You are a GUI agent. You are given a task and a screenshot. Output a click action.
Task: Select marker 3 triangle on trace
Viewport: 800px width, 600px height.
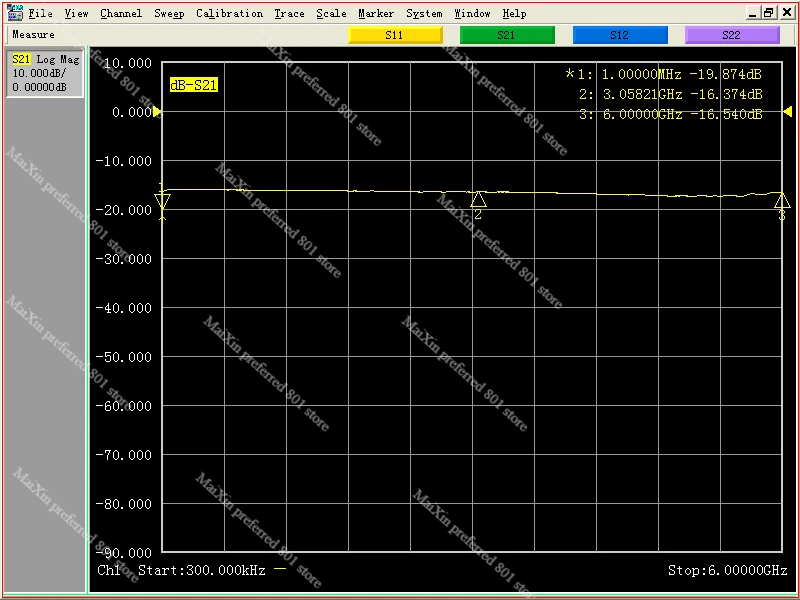pos(782,201)
